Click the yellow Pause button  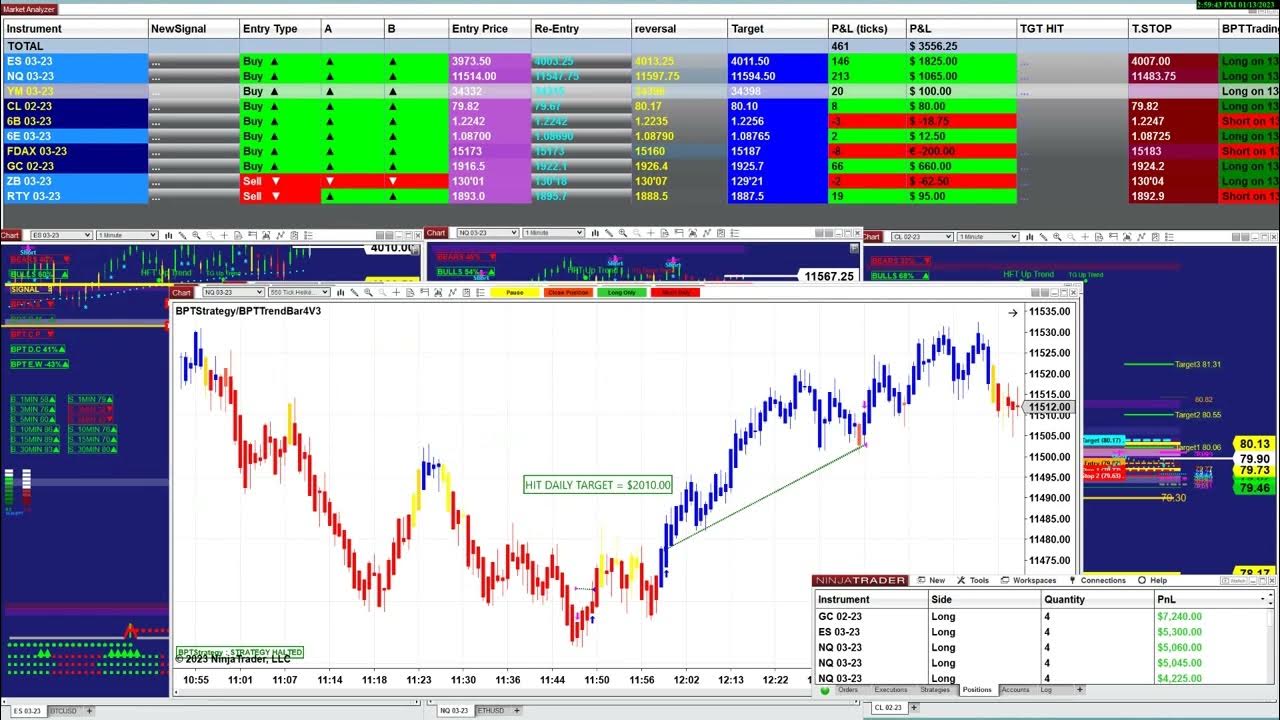click(515, 292)
